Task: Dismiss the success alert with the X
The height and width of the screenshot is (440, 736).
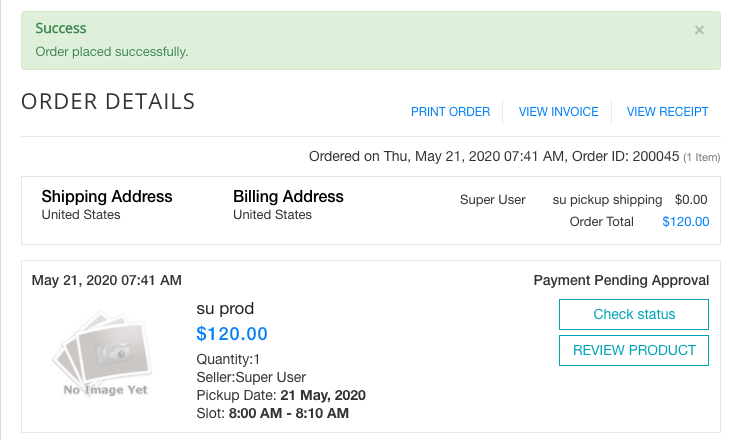Action: click(x=699, y=30)
